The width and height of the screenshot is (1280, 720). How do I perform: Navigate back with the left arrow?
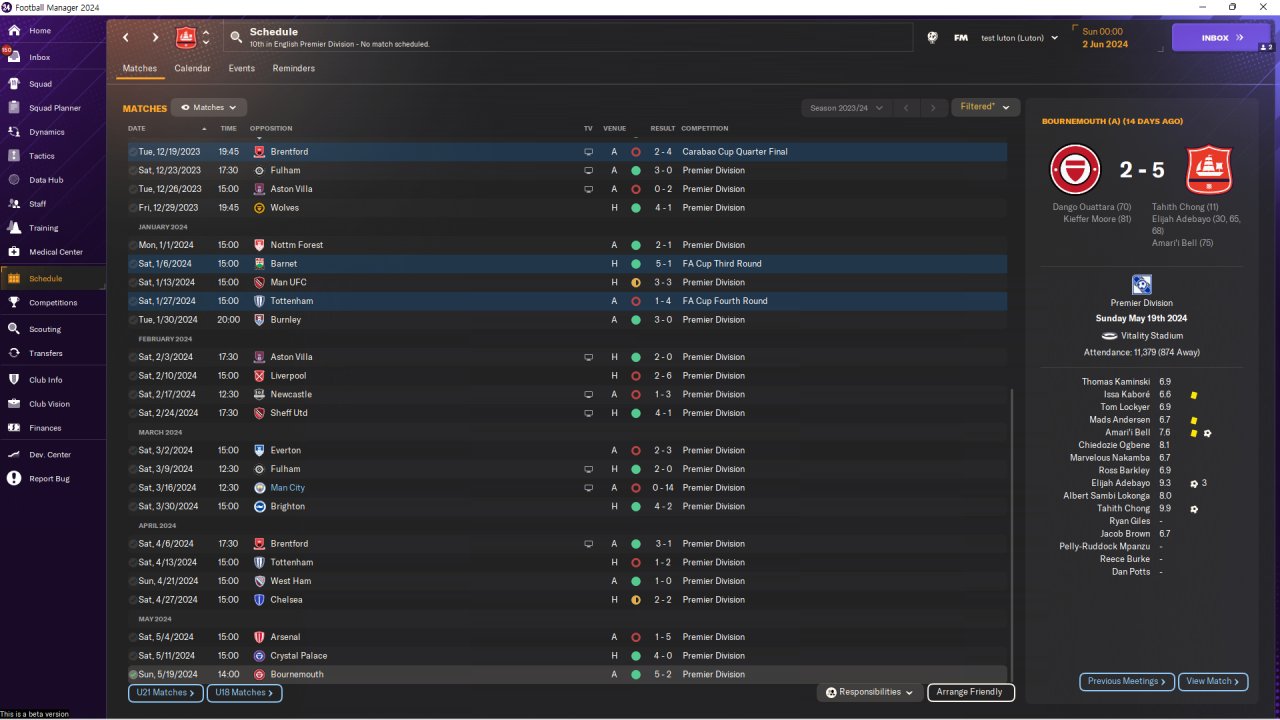126,38
